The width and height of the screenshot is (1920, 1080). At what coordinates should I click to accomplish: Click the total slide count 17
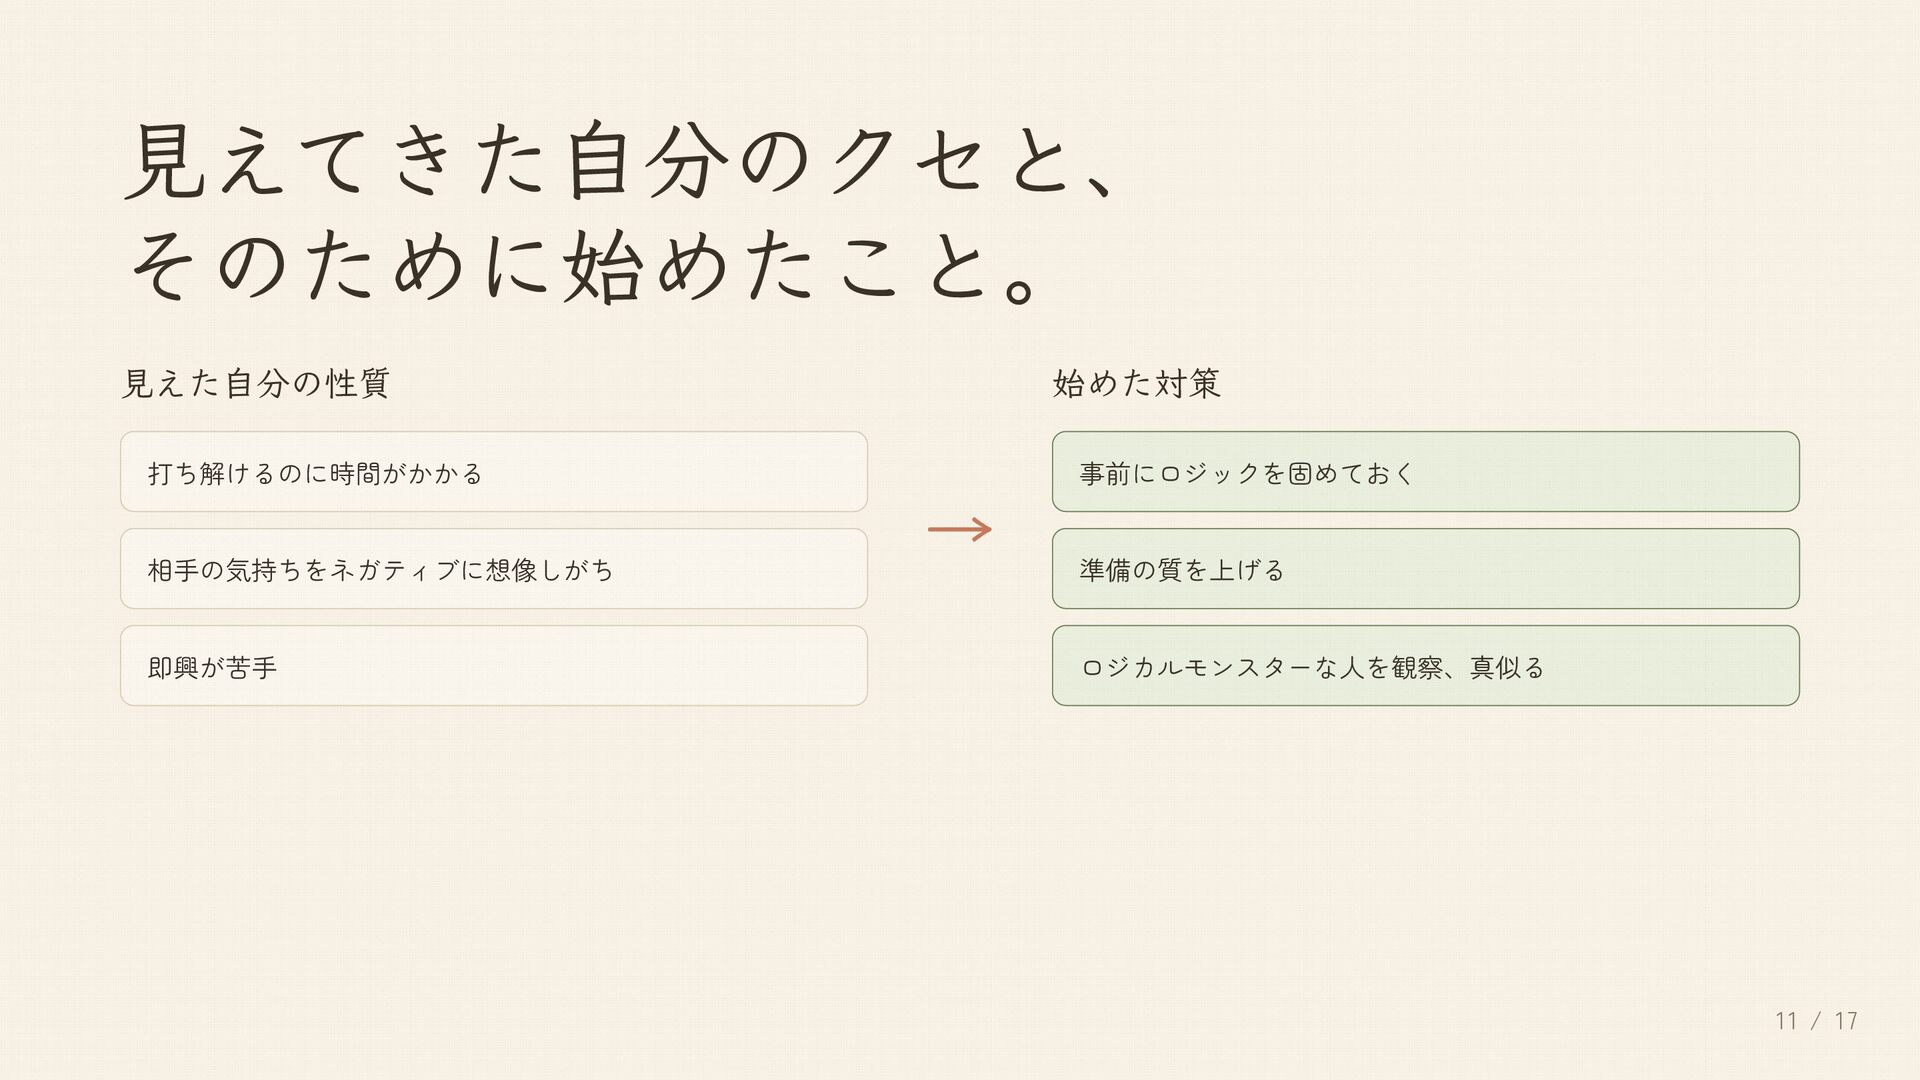click(1846, 1021)
